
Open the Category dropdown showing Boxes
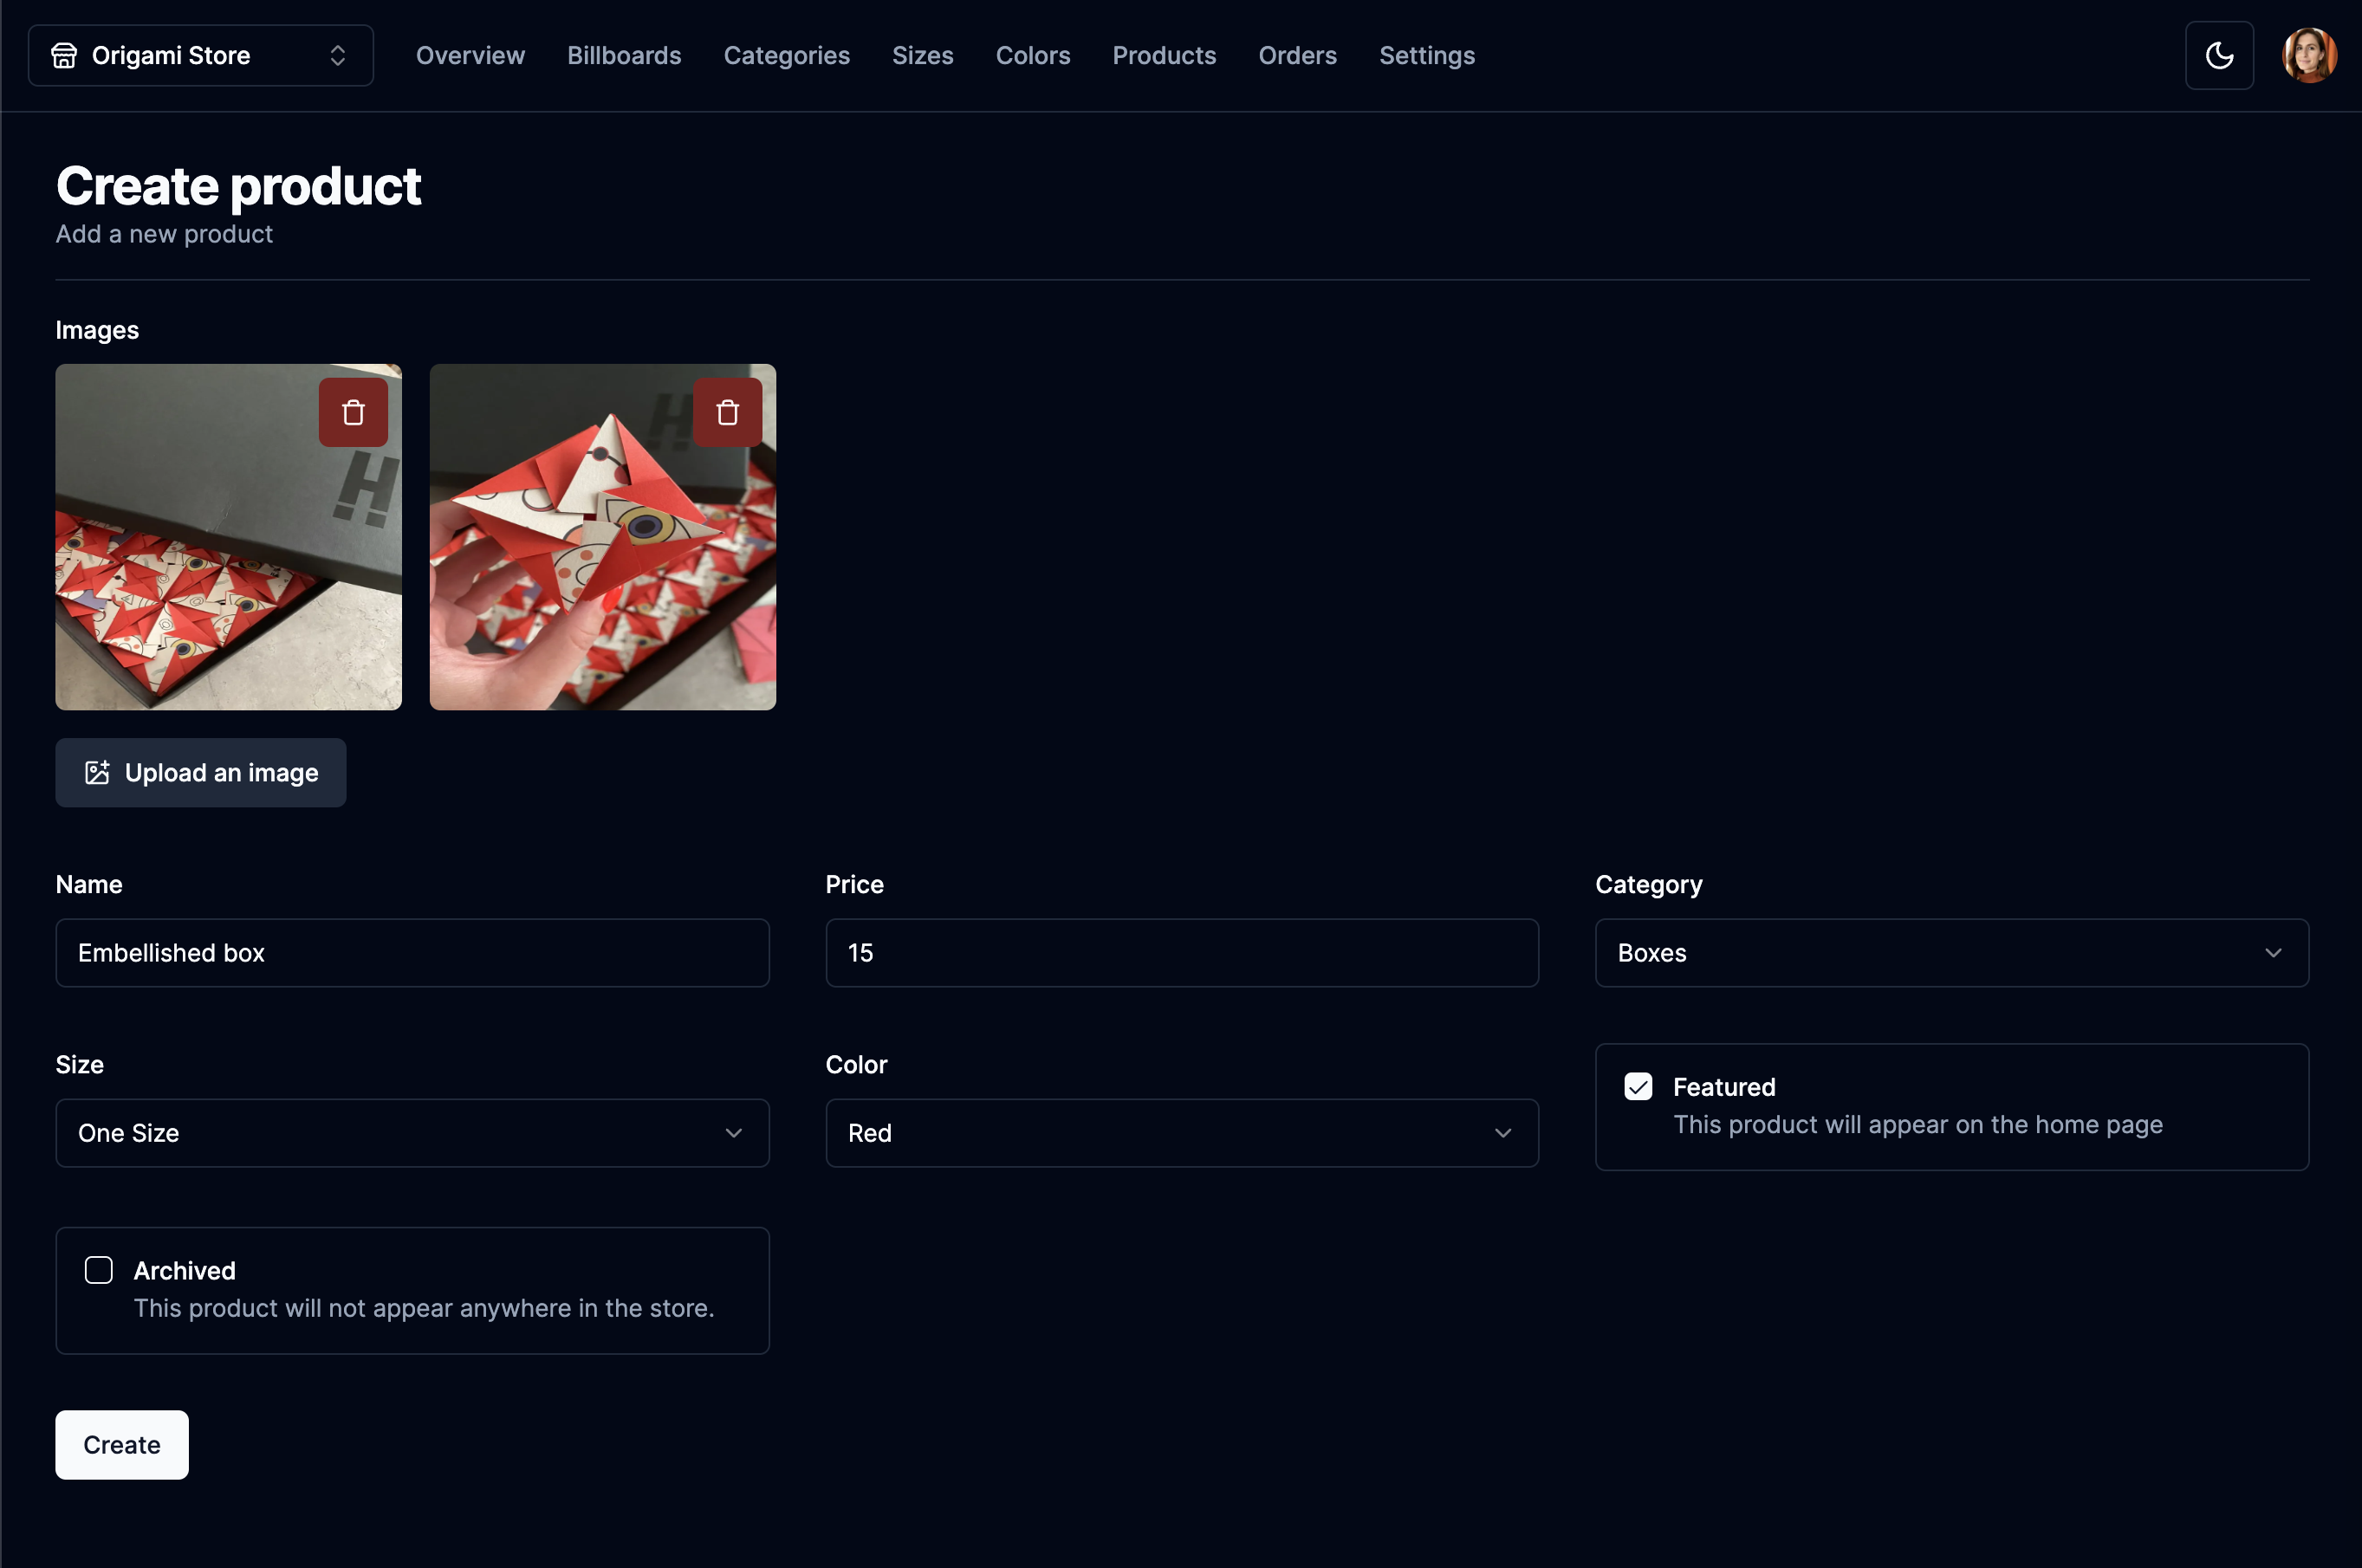point(1950,952)
